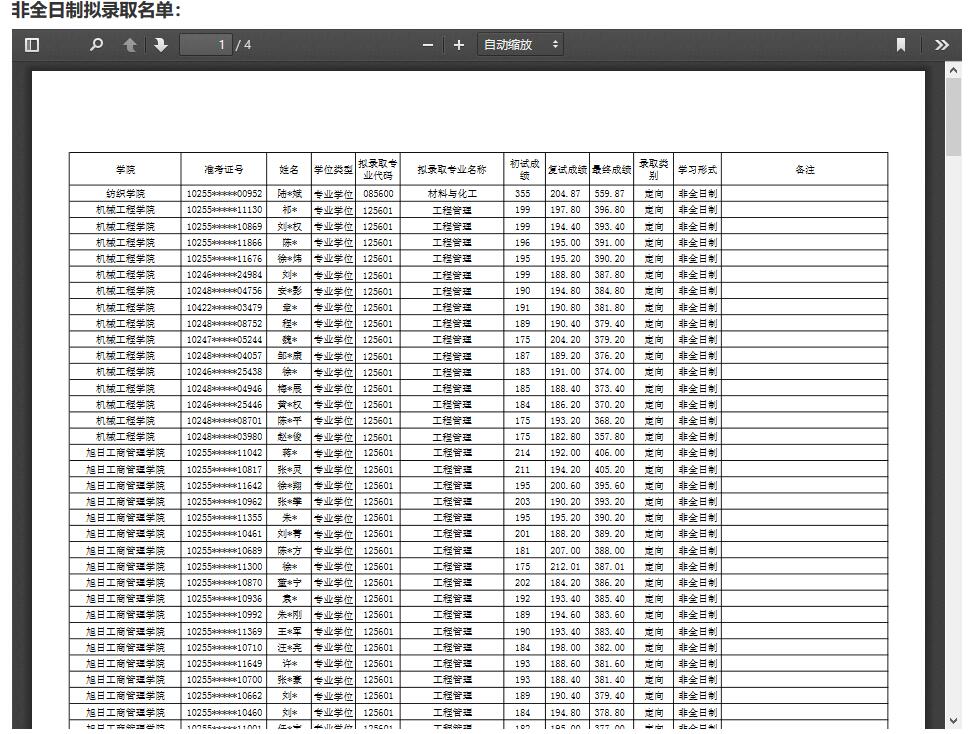The image size is (968, 734).
Task: Click the scrollbar down arrow
Action: [x=953, y=720]
